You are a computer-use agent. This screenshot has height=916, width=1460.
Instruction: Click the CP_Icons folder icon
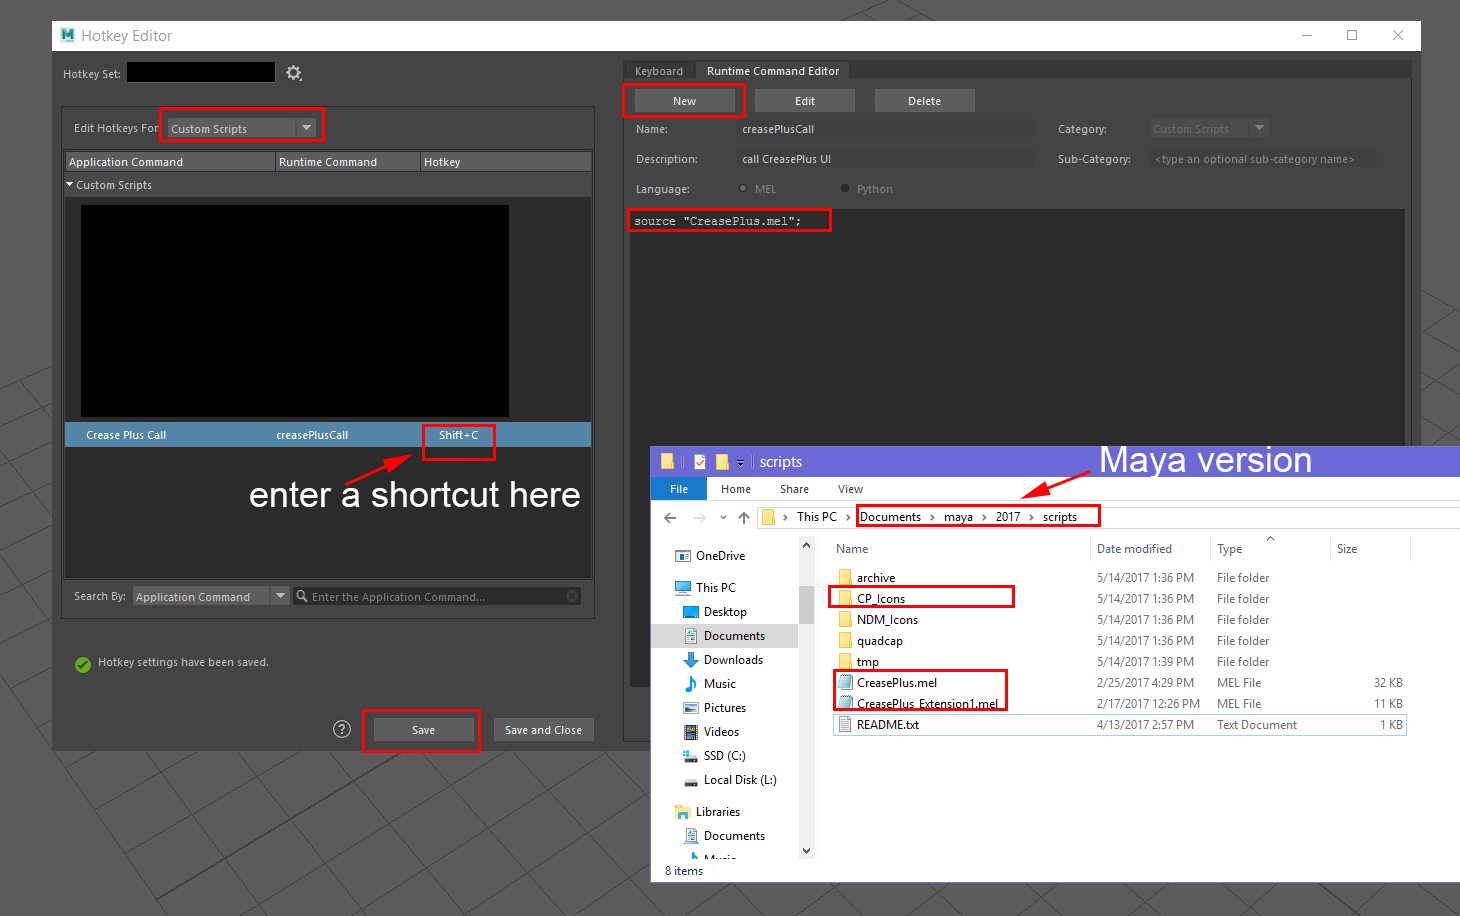[845, 599]
